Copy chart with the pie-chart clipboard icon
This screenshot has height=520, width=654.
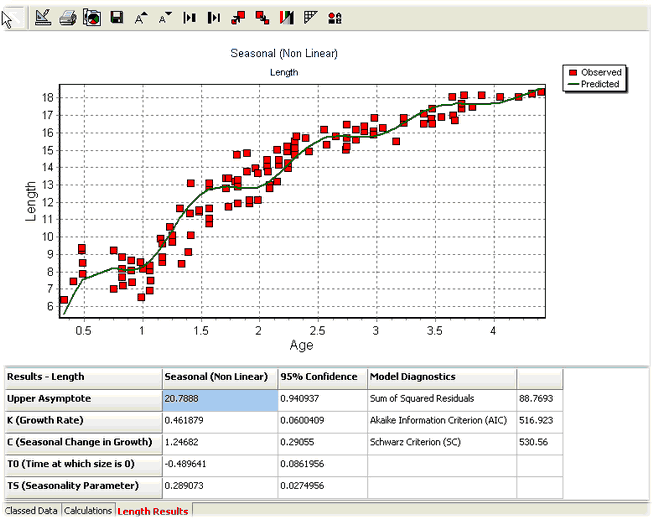(92, 18)
